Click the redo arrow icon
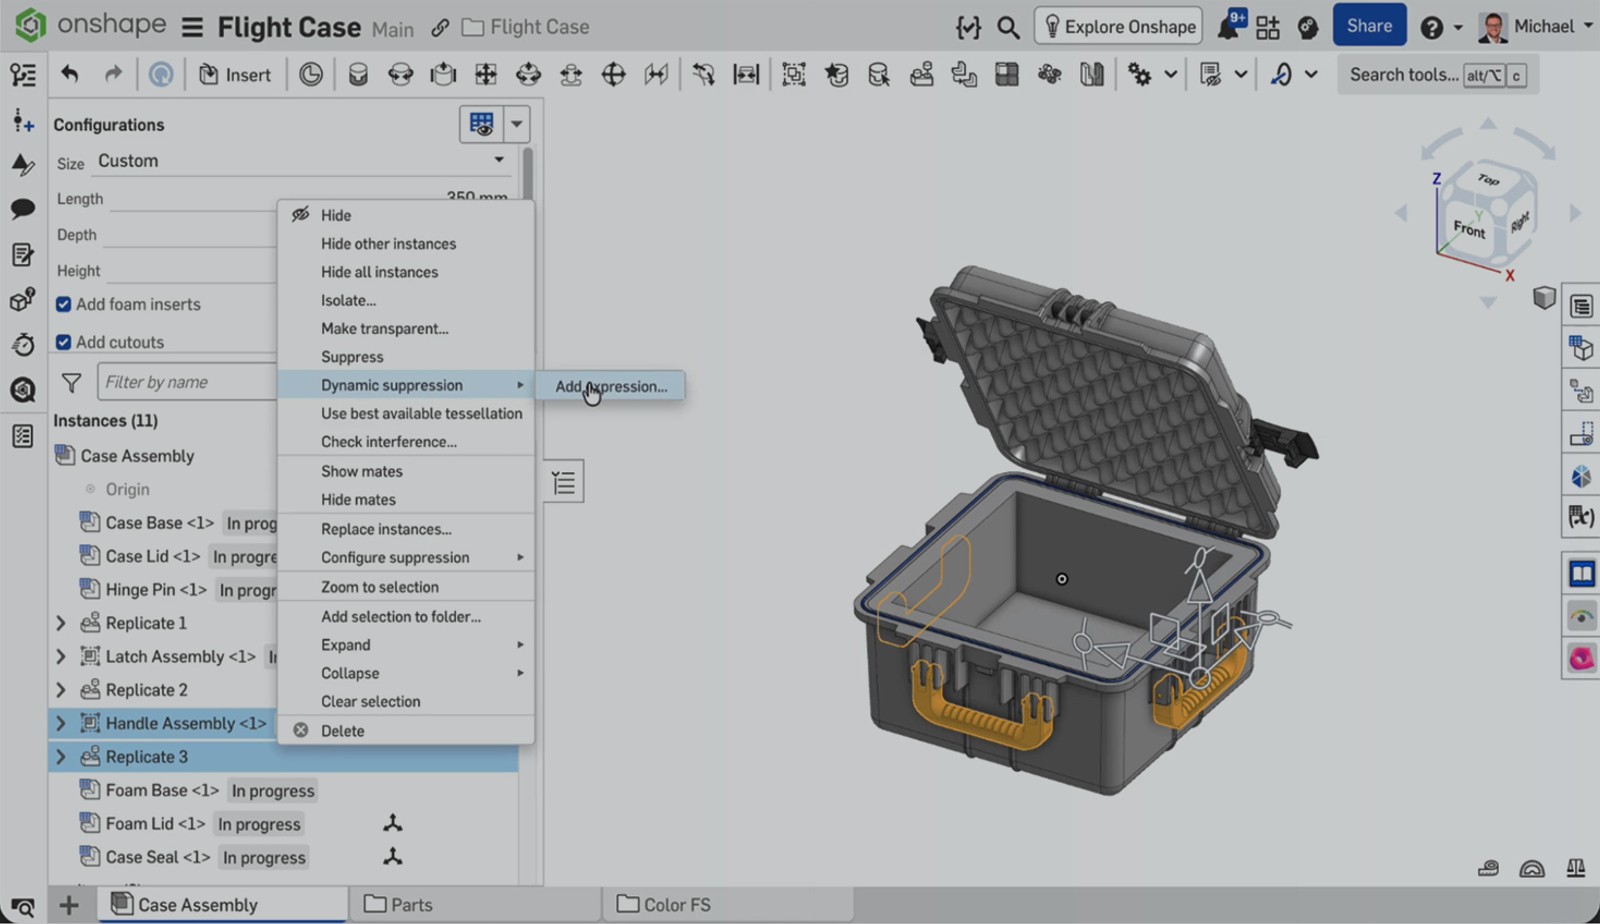This screenshot has width=1600, height=924. [x=113, y=74]
